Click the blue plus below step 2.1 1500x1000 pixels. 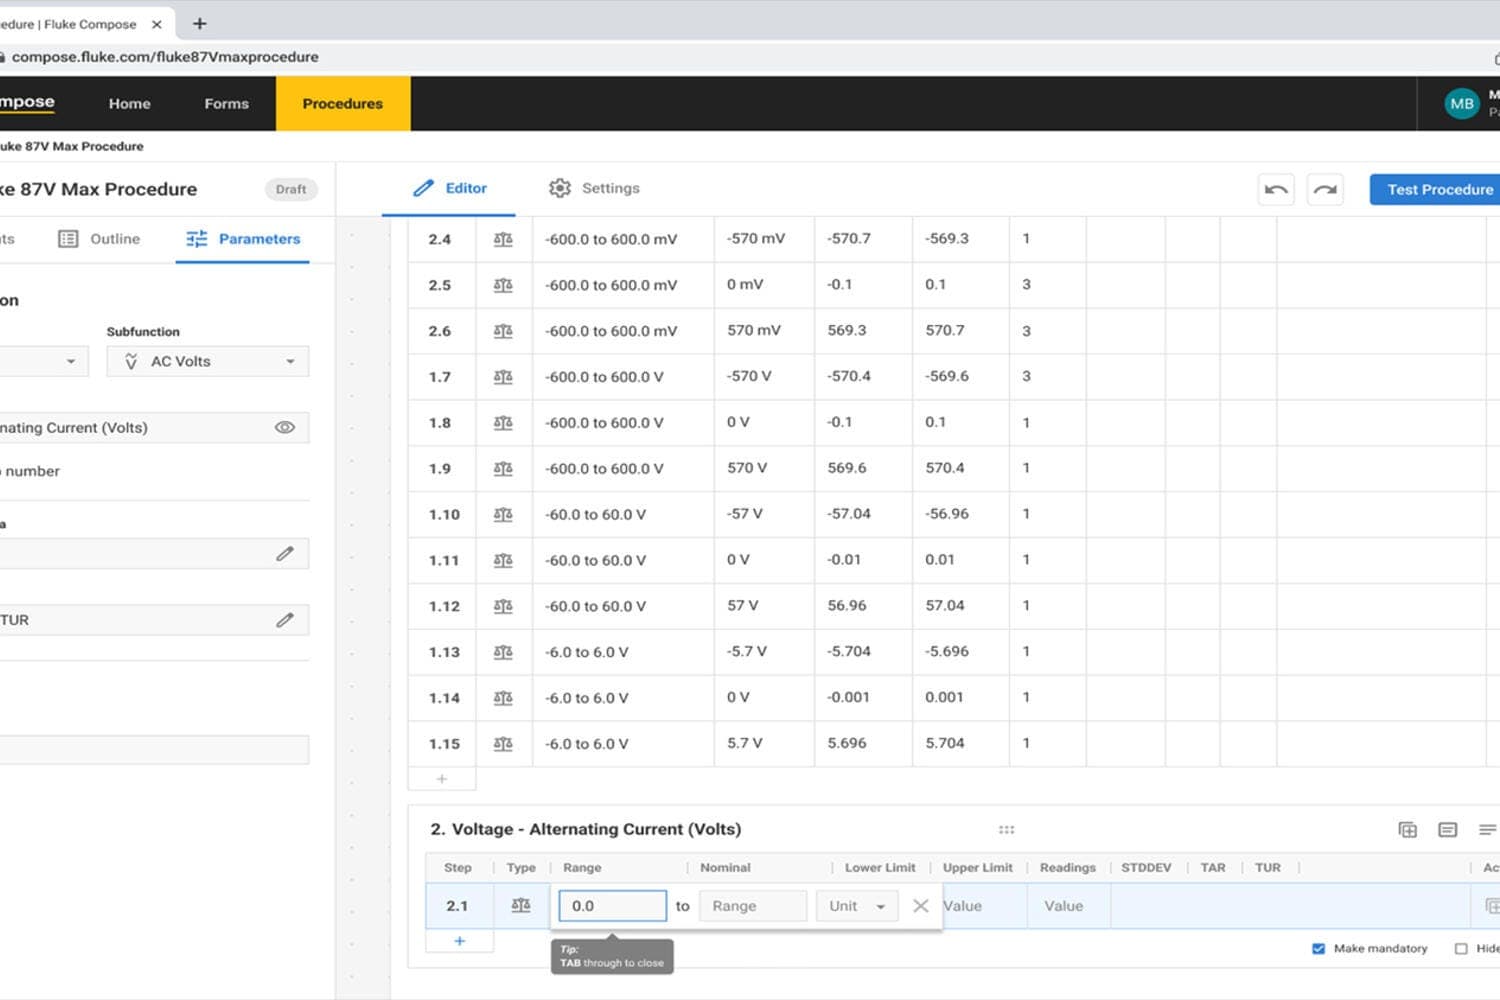coord(460,941)
